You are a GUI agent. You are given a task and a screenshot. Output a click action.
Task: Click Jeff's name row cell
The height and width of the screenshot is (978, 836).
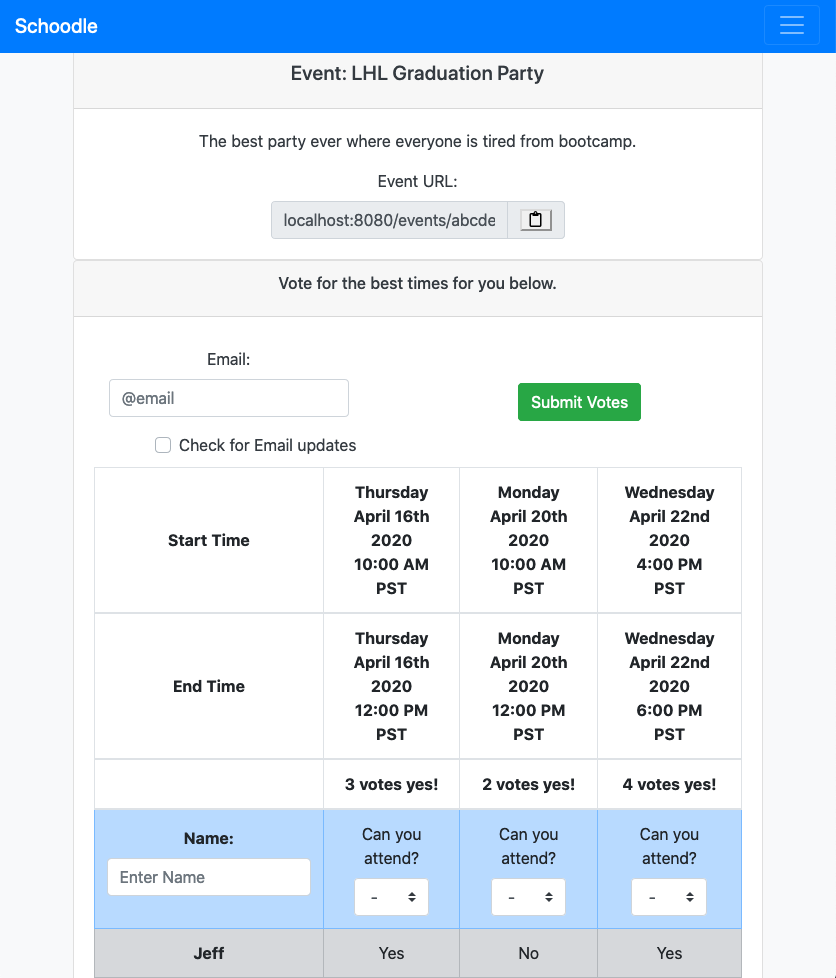209,953
